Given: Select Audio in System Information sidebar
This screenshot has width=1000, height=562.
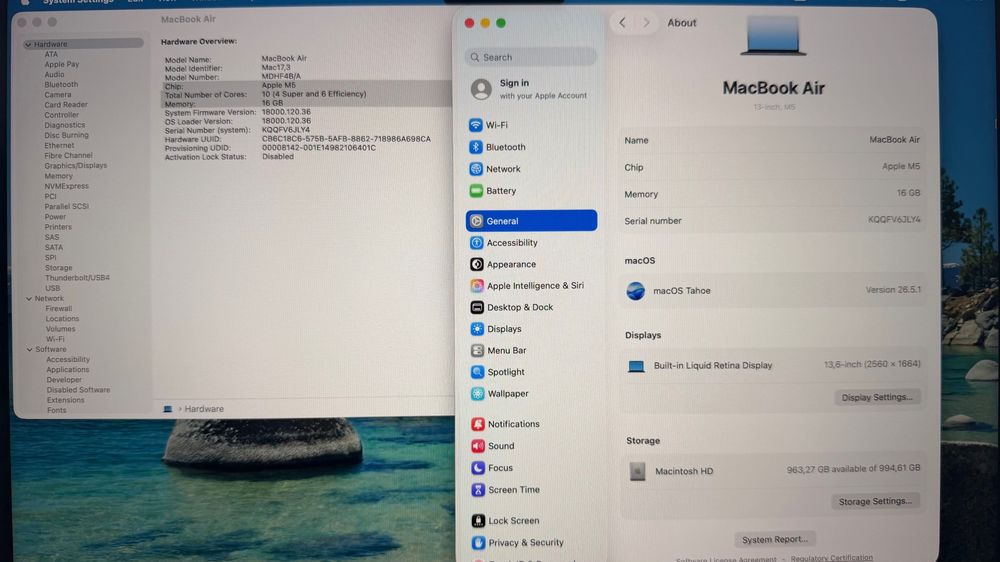Looking at the screenshot, I should pyautogui.click(x=54, y=75).
